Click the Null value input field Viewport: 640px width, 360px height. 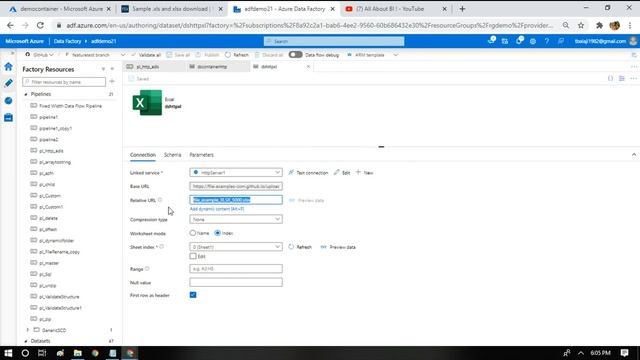(x=236, y=282)
